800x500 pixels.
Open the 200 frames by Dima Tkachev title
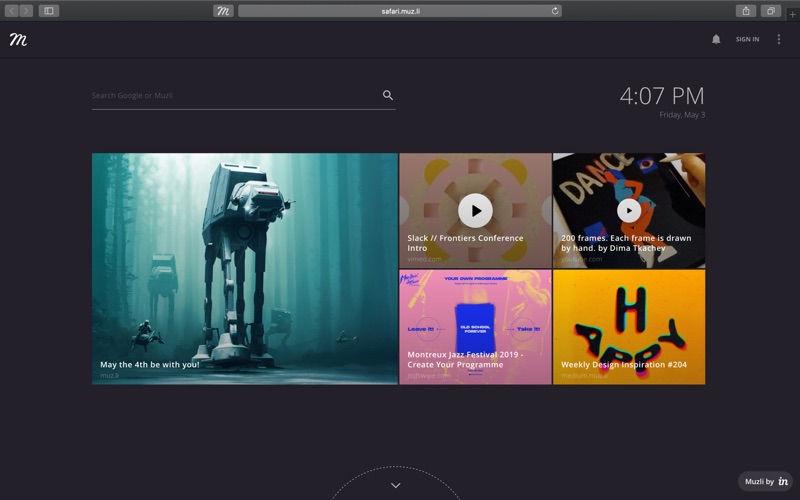pyautogui.click(x=626, y=243)
